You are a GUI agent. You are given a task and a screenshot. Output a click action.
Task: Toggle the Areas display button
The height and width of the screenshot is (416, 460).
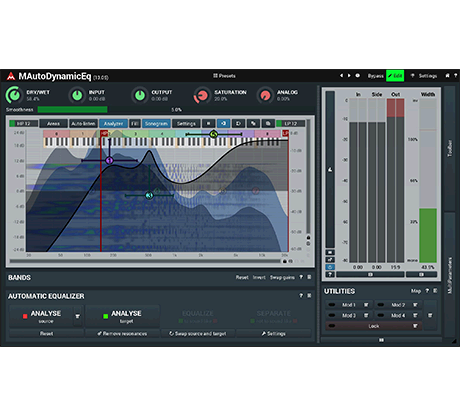point(53,124)
